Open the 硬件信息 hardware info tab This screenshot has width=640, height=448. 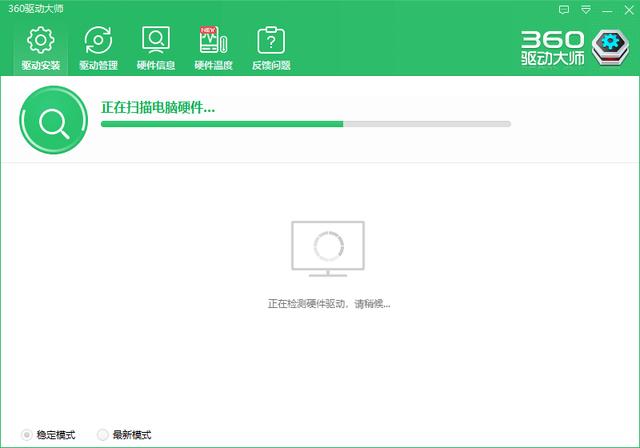tap(156, 48)
